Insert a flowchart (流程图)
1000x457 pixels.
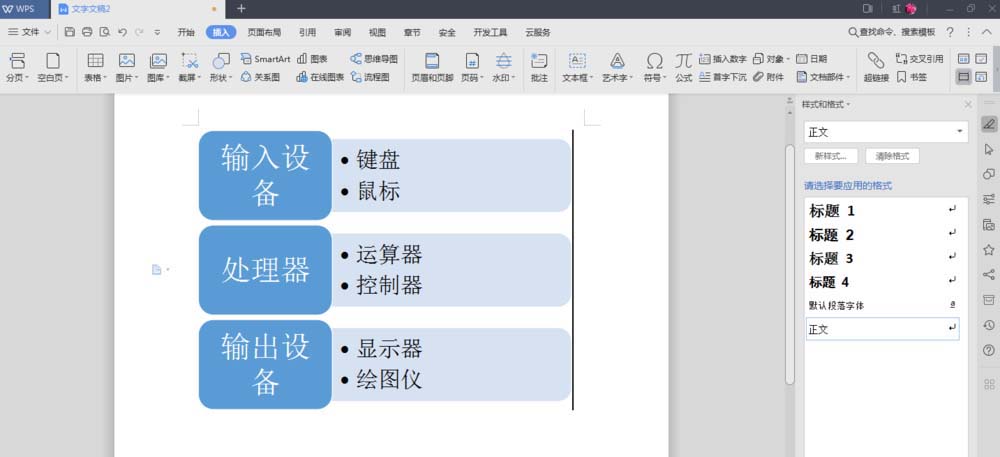[370, 77]
